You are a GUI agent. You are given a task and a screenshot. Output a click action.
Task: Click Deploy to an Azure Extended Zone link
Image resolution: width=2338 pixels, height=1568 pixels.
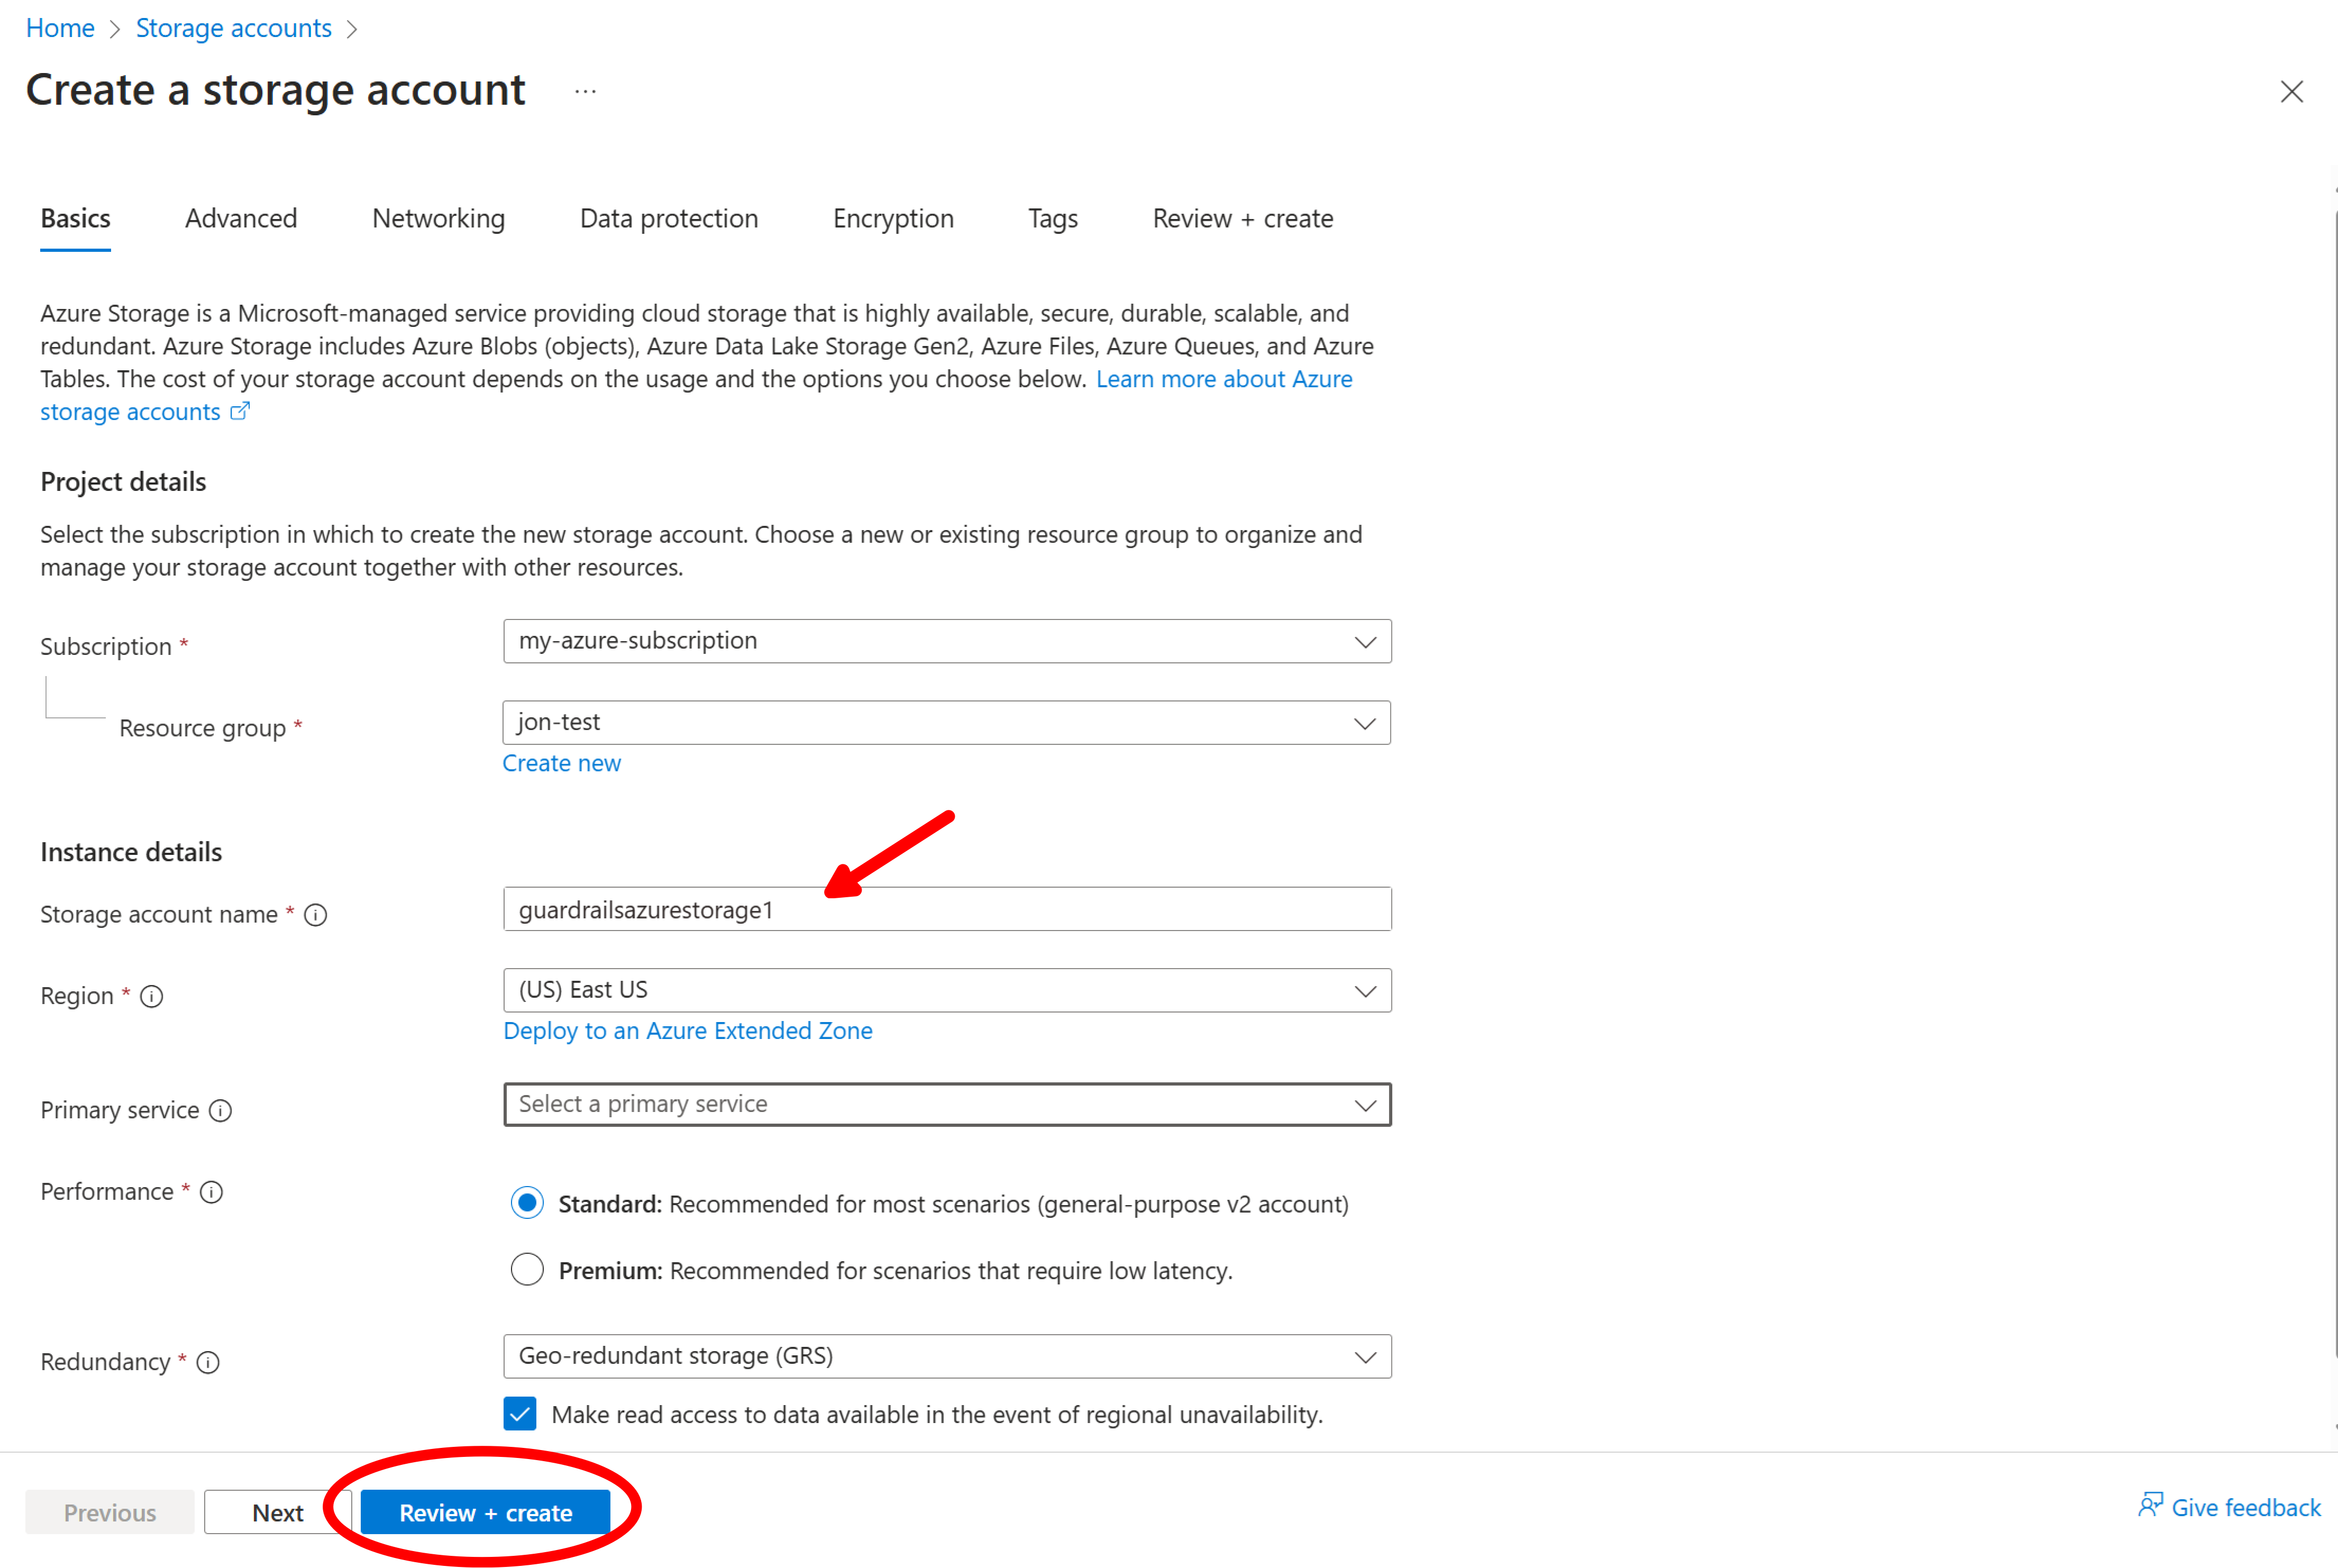tap(687, 1031)
